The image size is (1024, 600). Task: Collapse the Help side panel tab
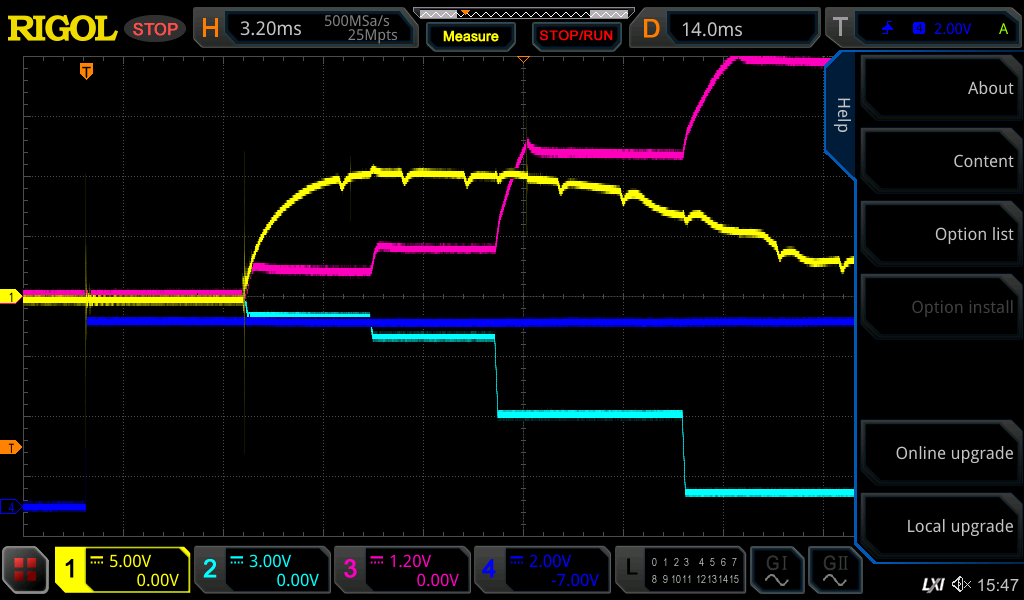click(x=841, y=115)
